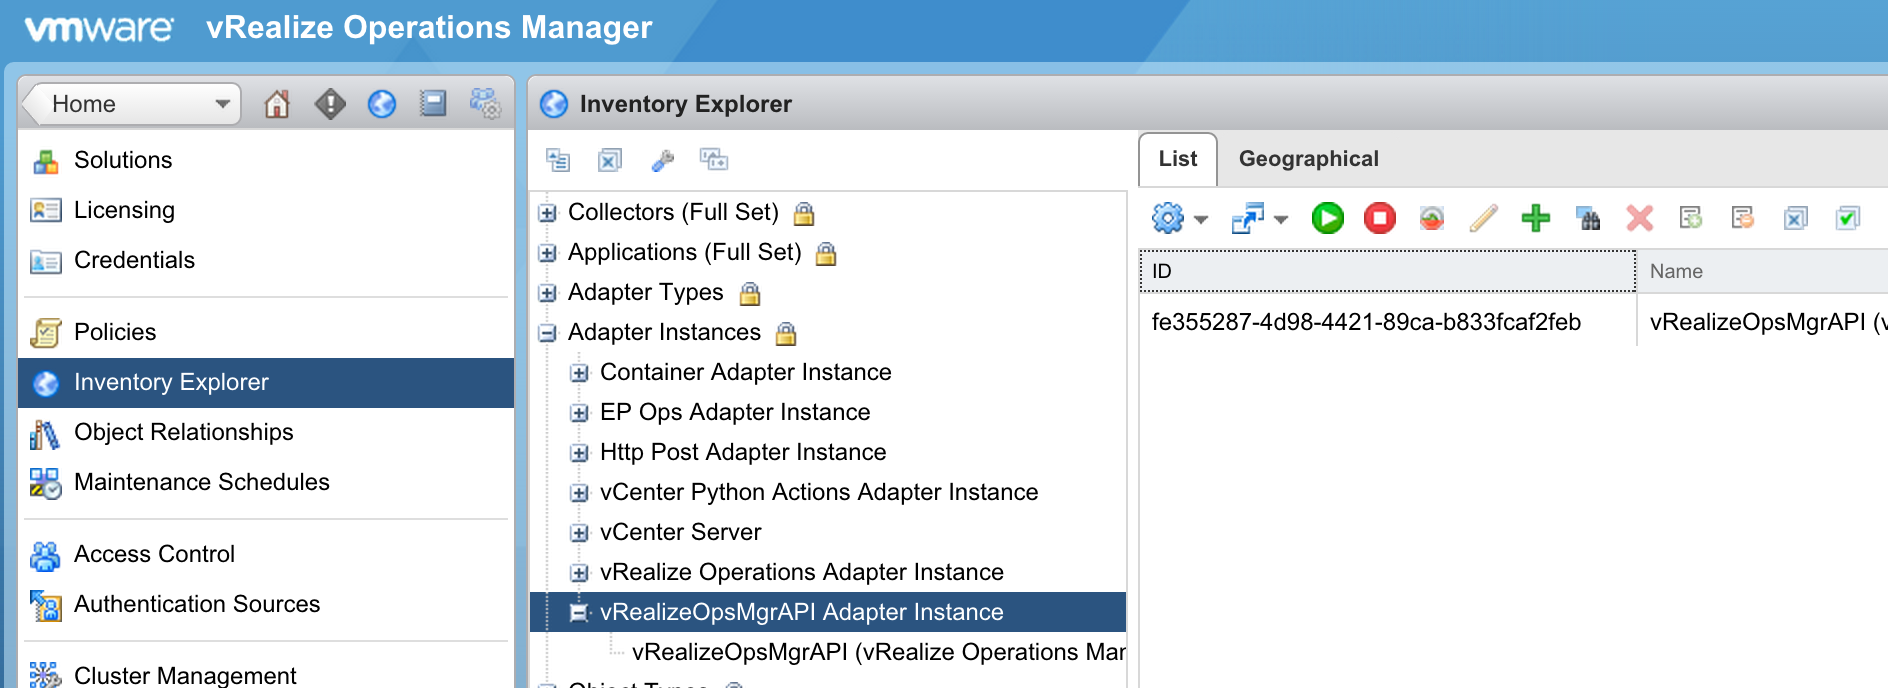
Task: Click the wrench icon in the tree toolbar
Action: click(662, 160)
